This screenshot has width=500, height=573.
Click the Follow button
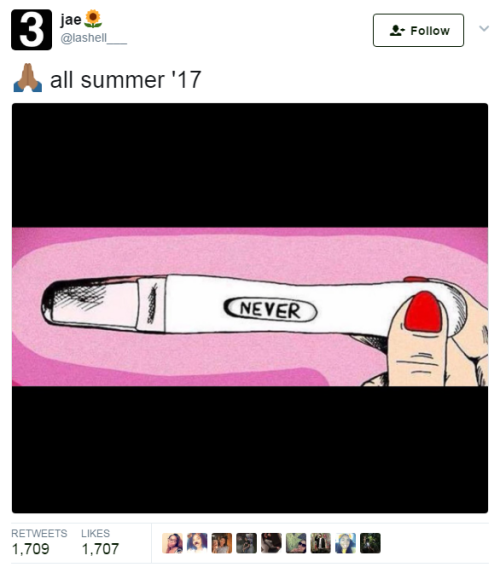click(x=418, y=30)
